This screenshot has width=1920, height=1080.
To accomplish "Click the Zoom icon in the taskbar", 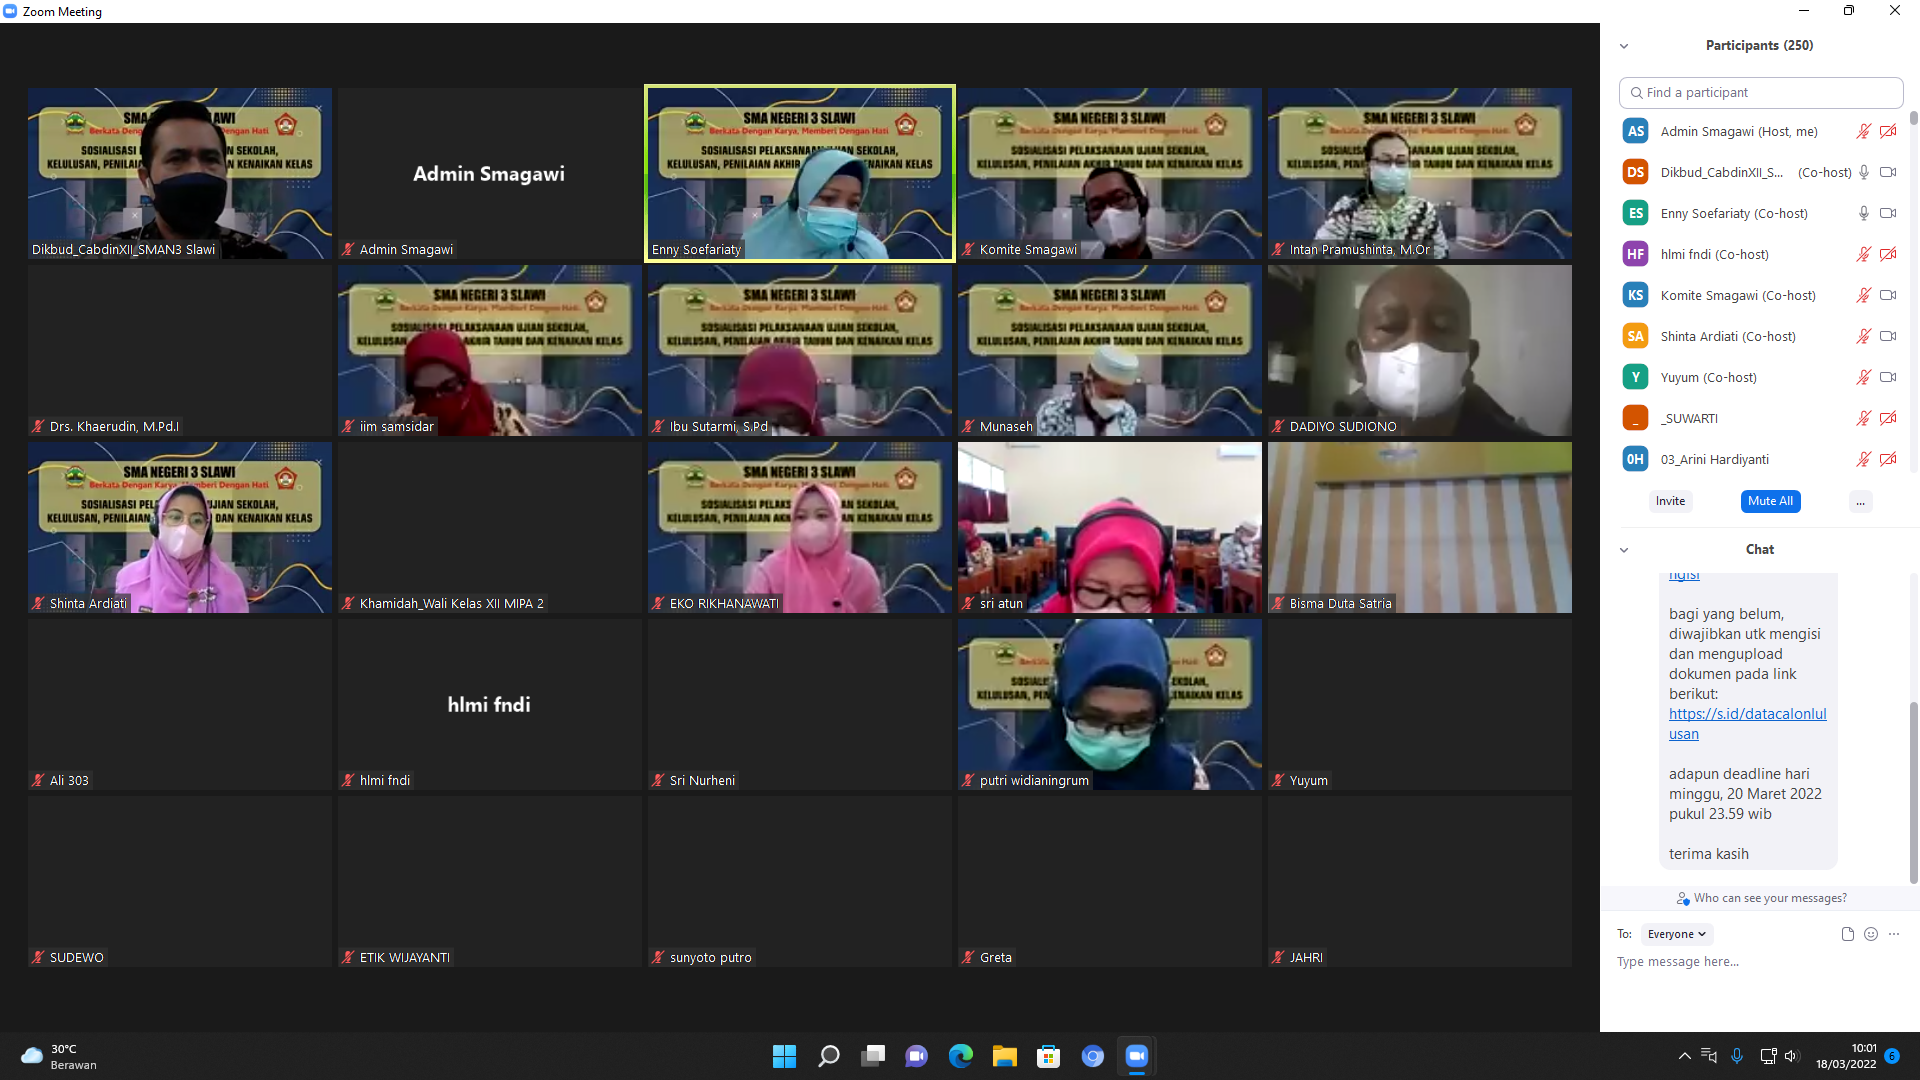I will coord(1136,1056).
